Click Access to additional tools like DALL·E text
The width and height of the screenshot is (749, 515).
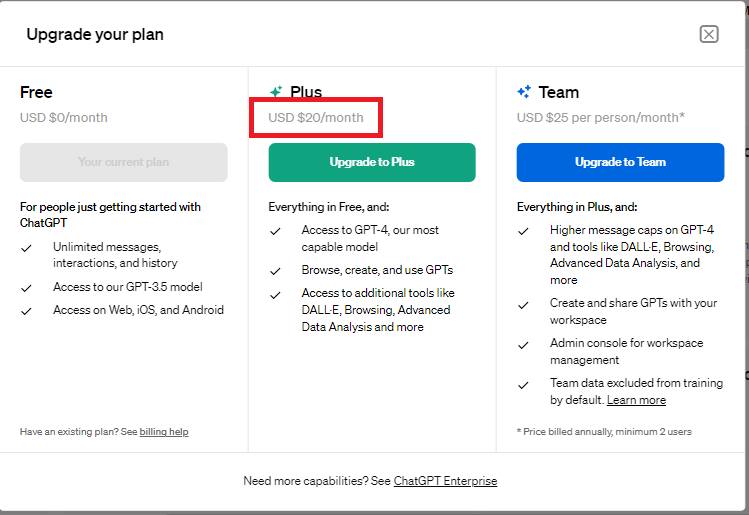[378, 310]
